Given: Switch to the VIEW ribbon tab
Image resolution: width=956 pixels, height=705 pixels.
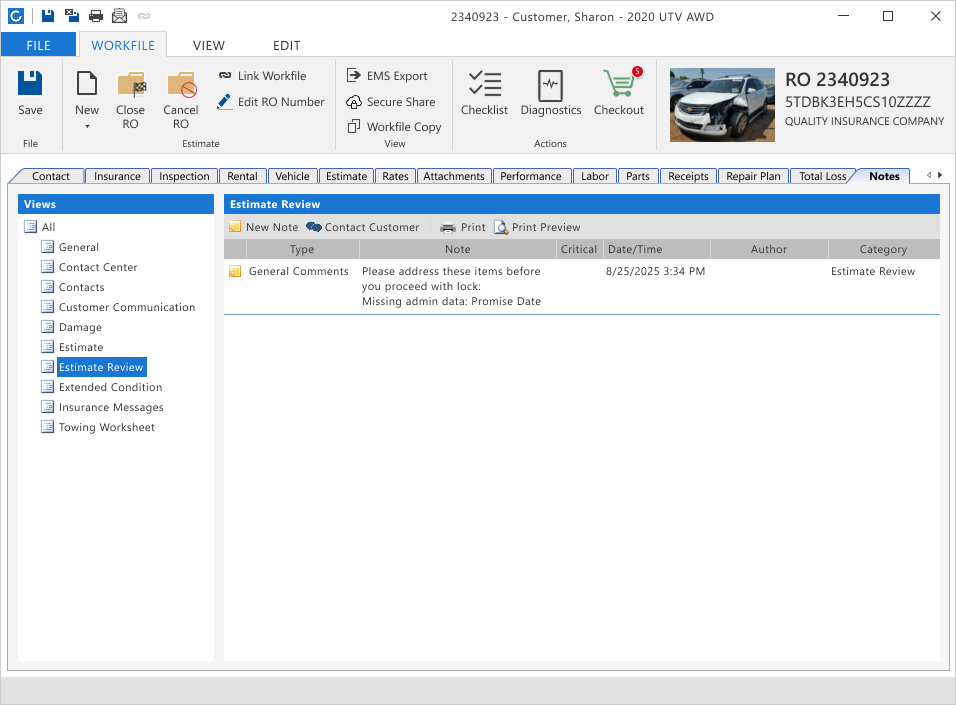Looking at the screenshot, I should coord(209,45).
